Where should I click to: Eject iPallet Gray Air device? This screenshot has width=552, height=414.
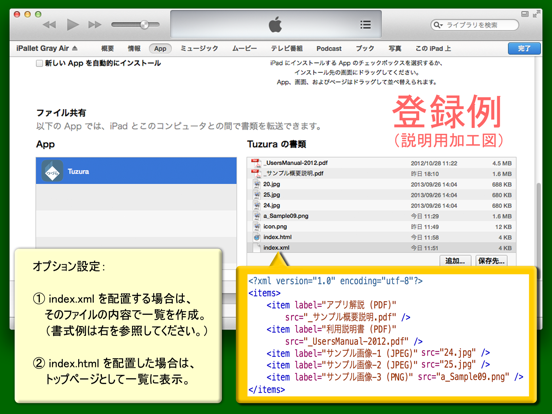pos(75,48)
